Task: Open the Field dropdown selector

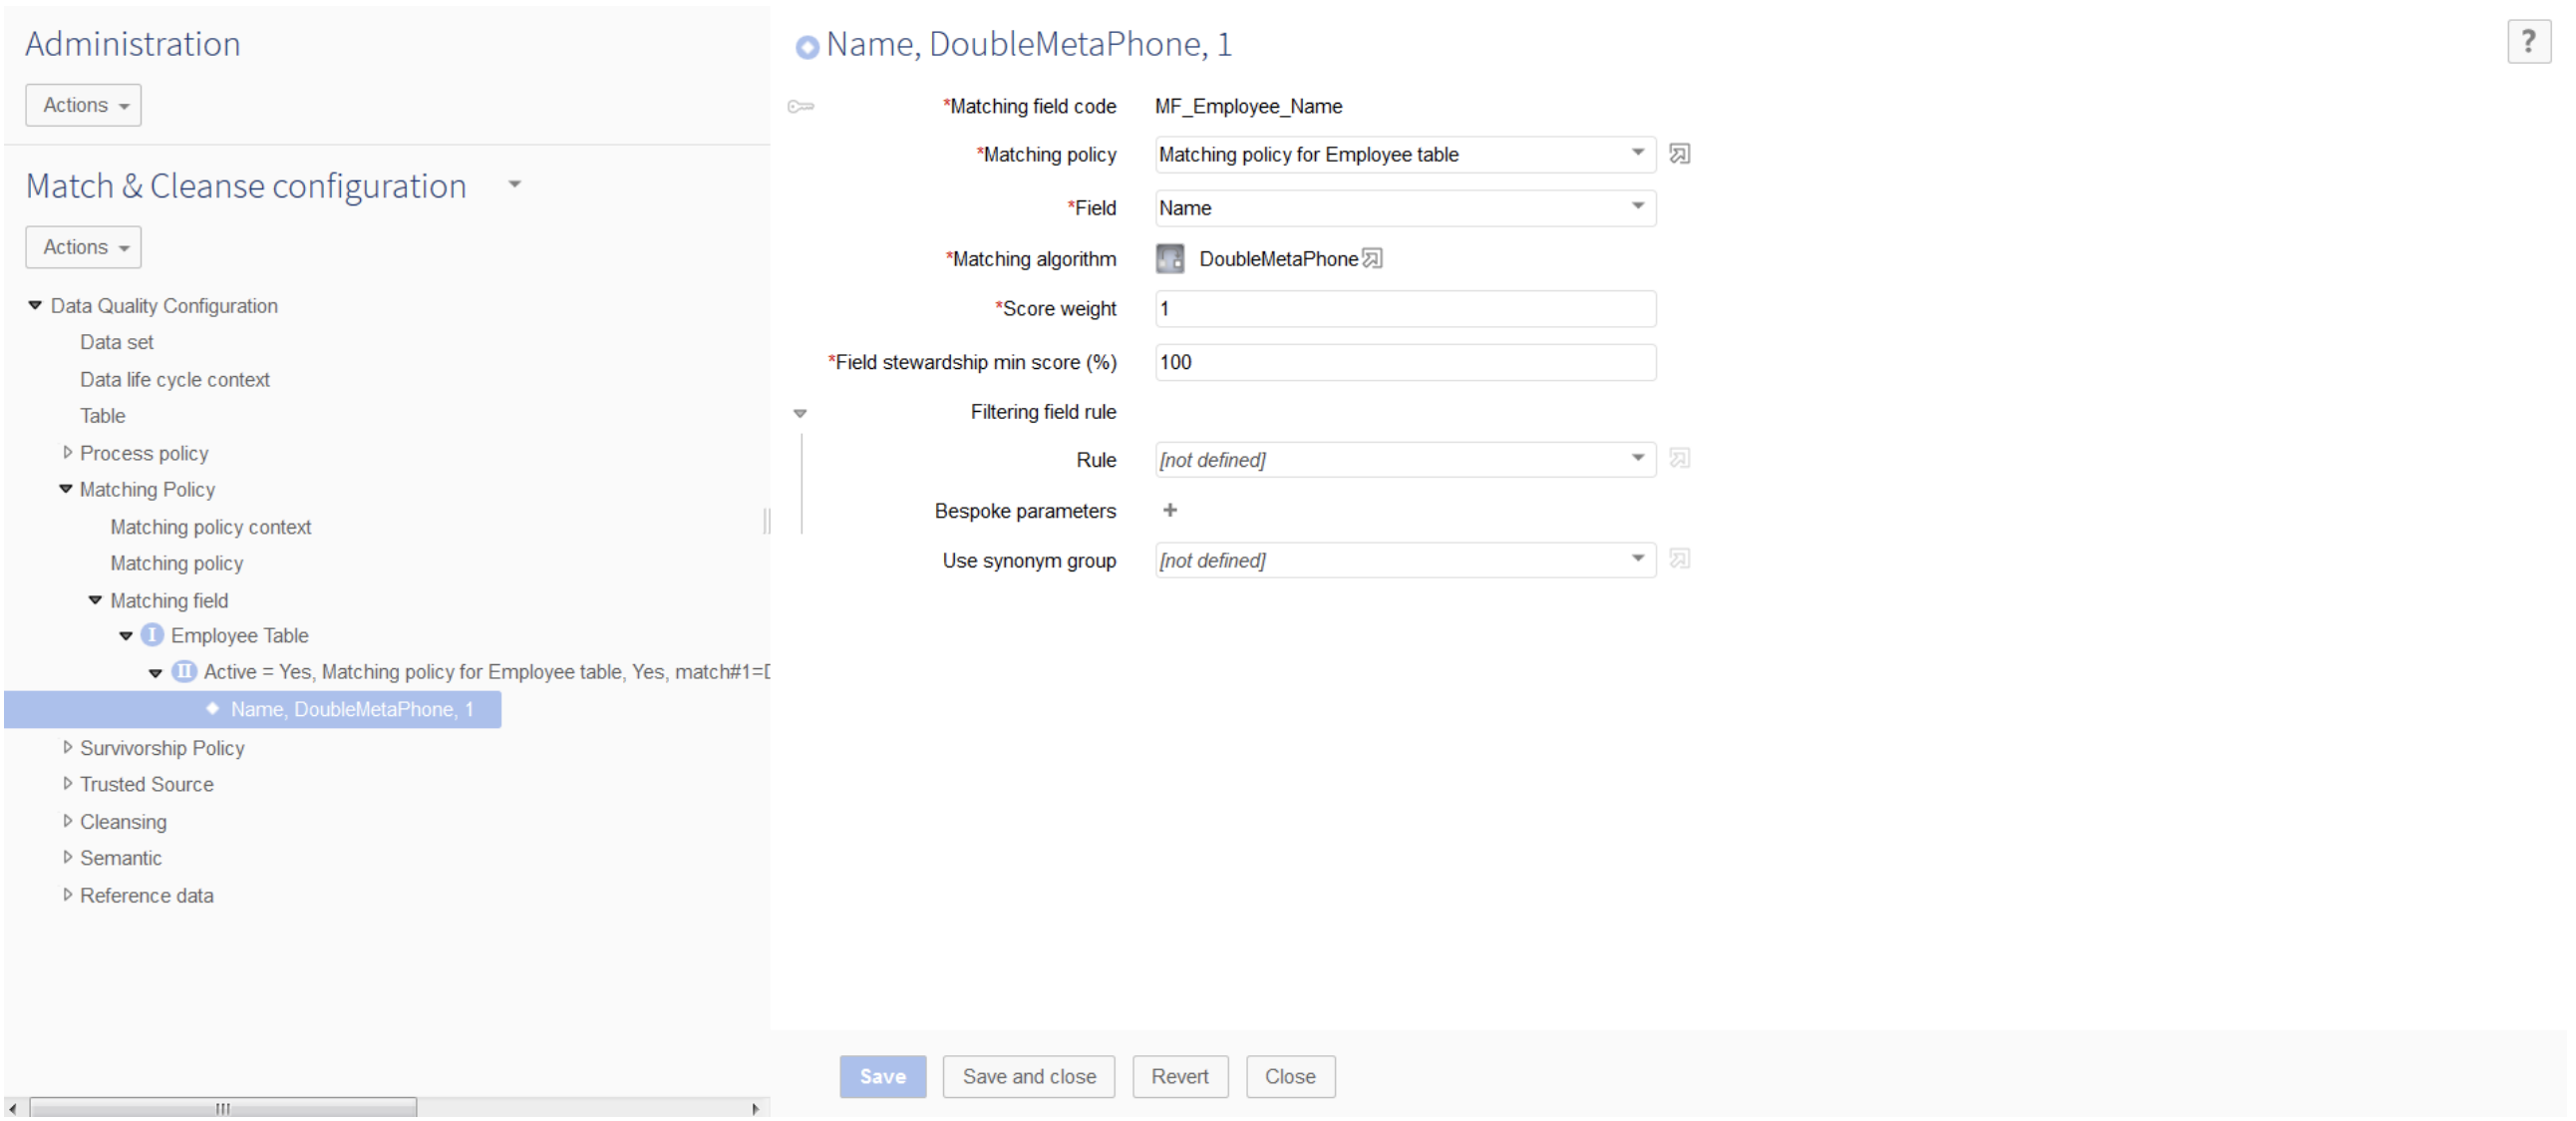Action: tap(1641, 207)
